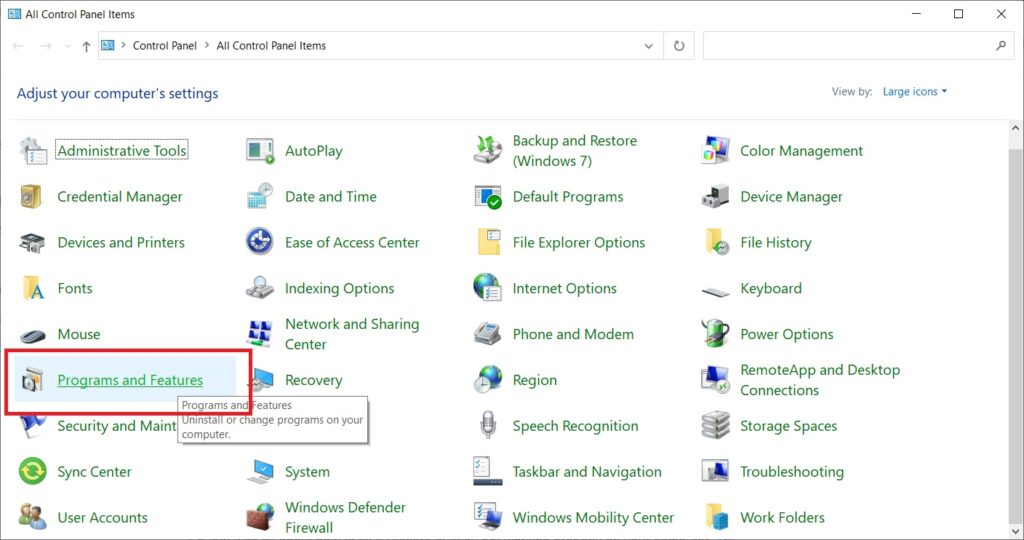Click the Credential Manager safe icon
This screenshot has width=1024, height=540.
coord(31,197)
